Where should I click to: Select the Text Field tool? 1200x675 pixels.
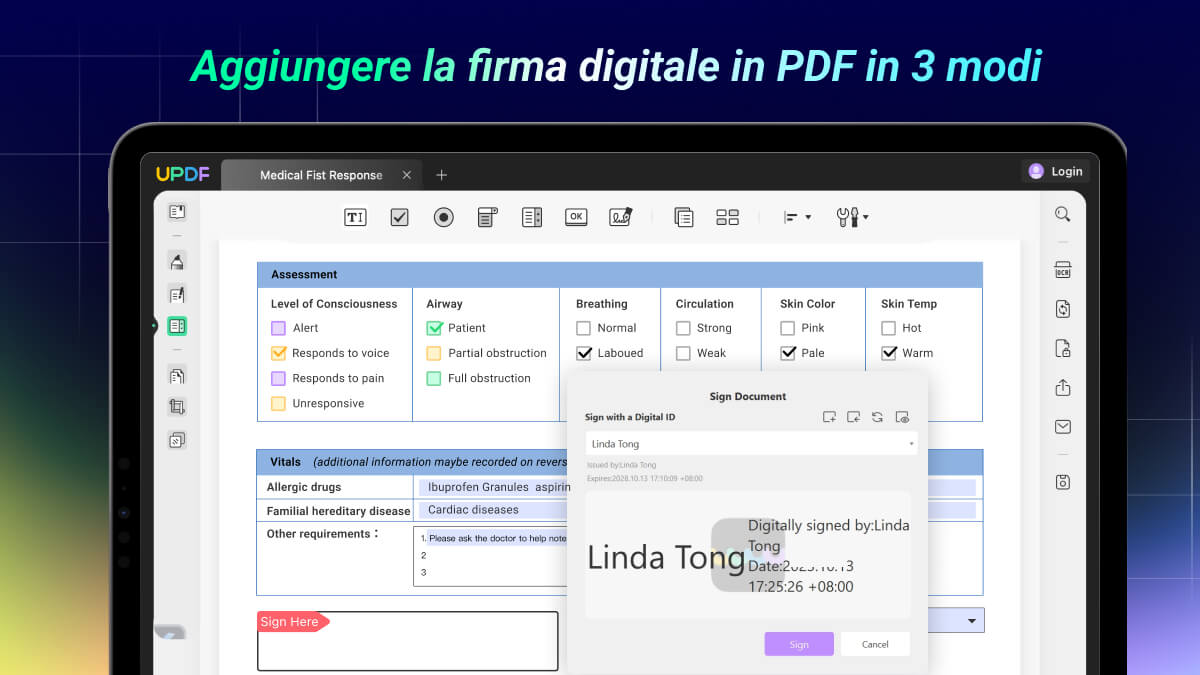pyautogui.click(x=355, y=216)
